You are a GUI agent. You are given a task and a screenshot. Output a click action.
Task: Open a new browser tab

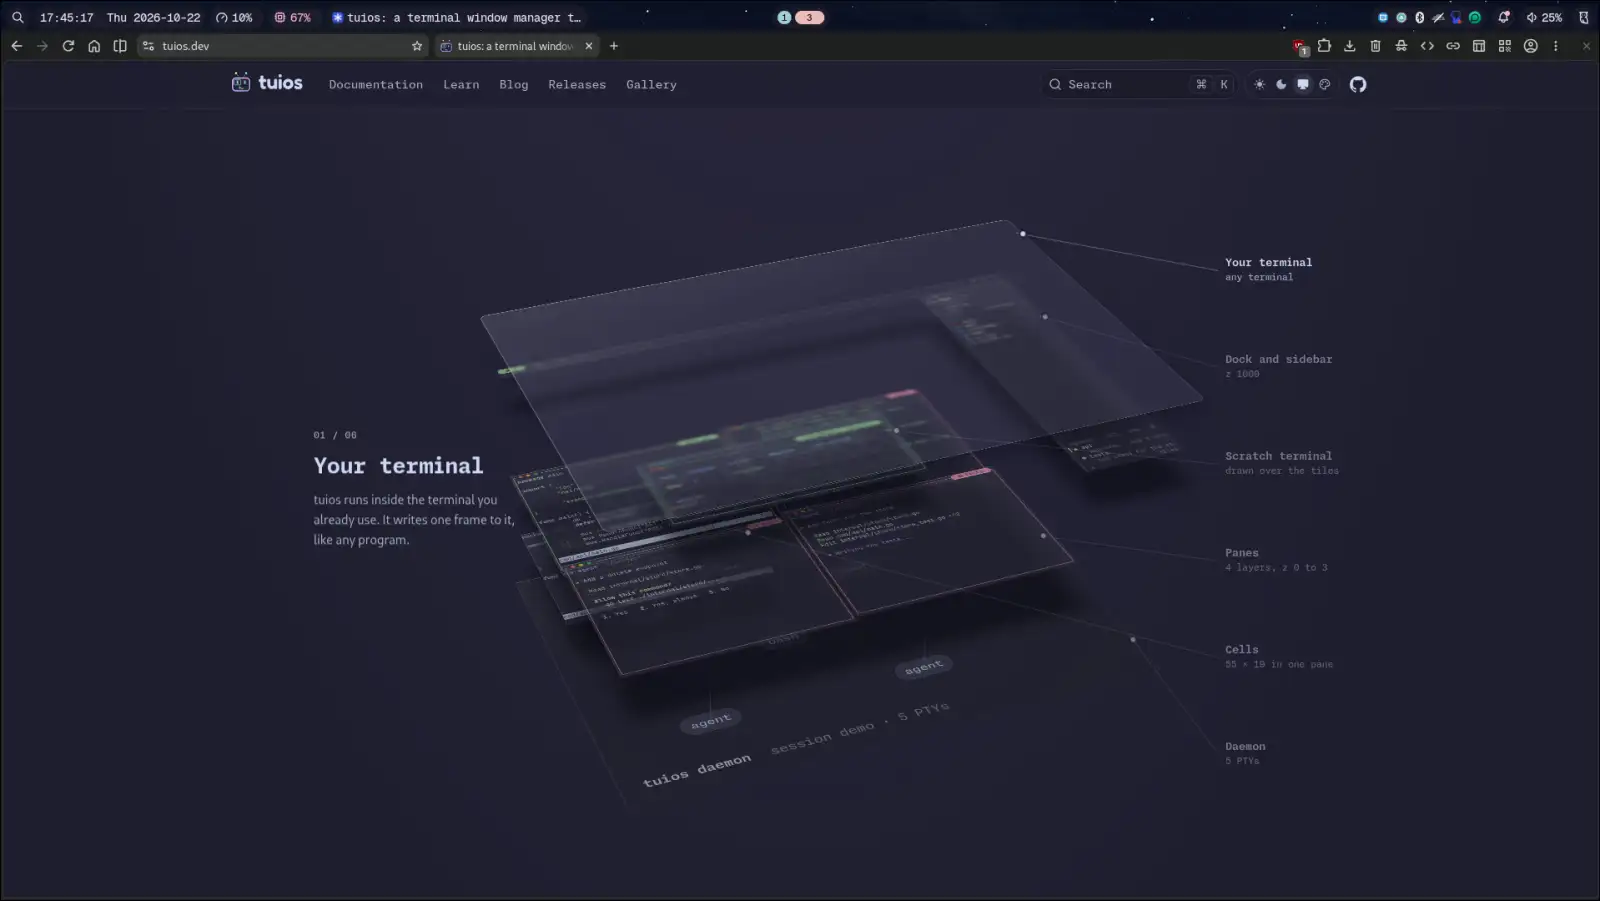point(614,46)
